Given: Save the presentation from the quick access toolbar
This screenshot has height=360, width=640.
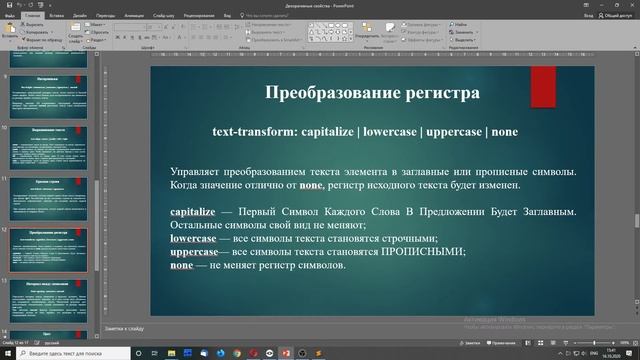Looking at the screenshot, I should click(9, 5).
